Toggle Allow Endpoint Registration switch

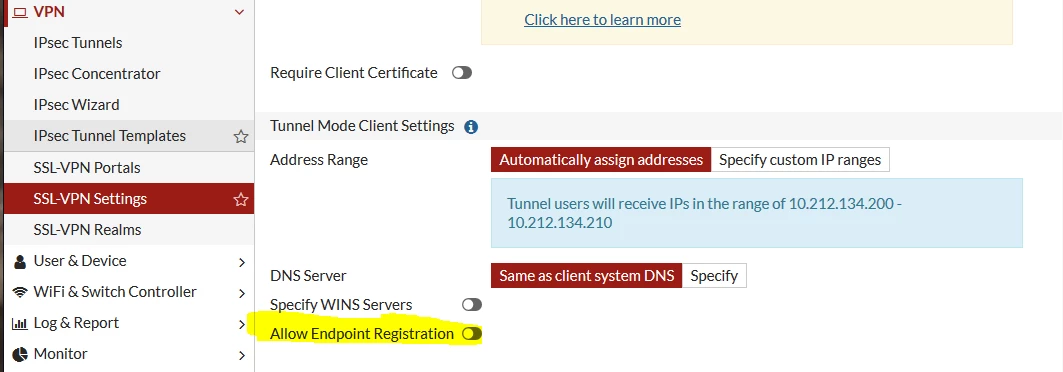coord(472,334)
